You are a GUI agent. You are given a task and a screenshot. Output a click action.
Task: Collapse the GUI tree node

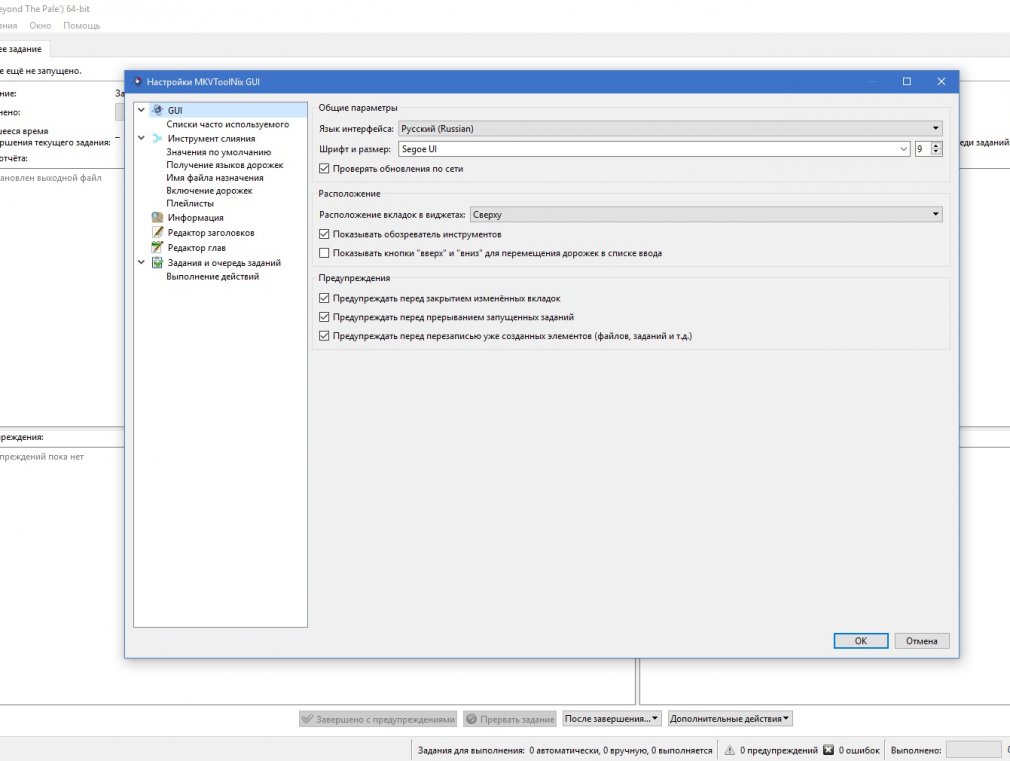tap(141, 110)
